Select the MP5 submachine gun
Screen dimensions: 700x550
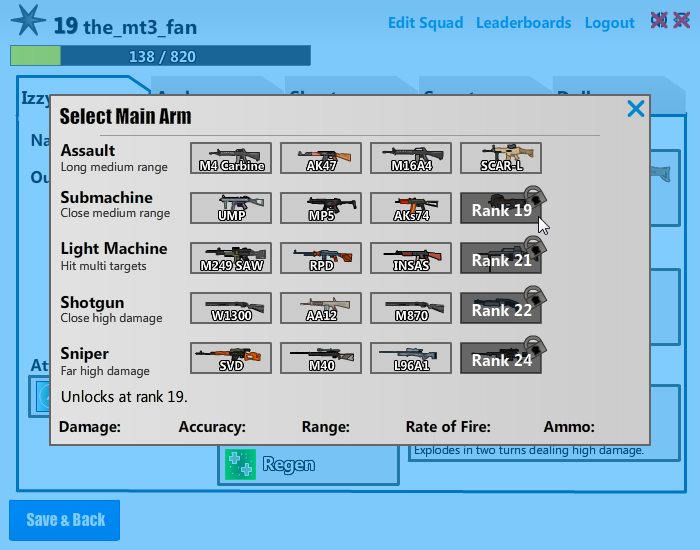coord(321,208)
